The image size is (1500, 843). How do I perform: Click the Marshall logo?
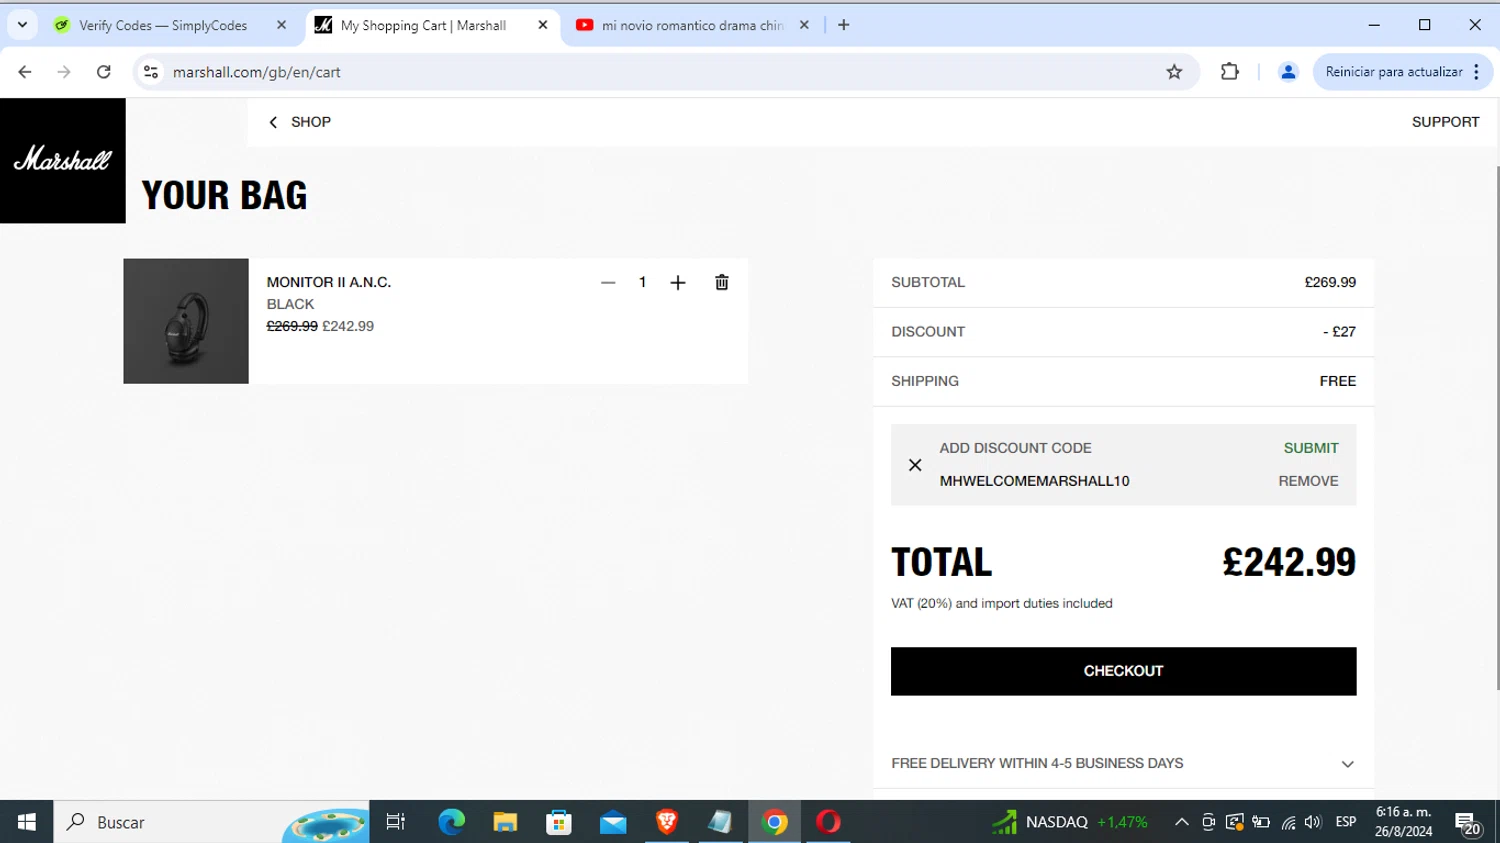(x=62, y=160)
